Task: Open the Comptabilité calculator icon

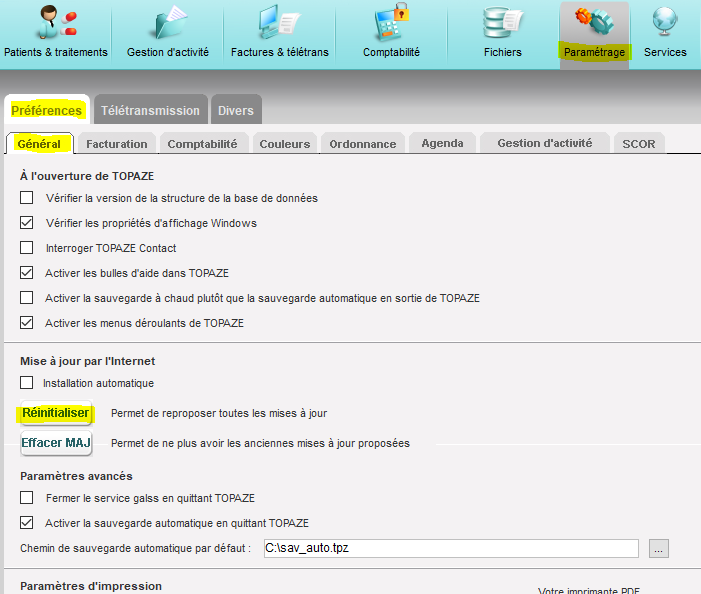Action: pos(392,21)
